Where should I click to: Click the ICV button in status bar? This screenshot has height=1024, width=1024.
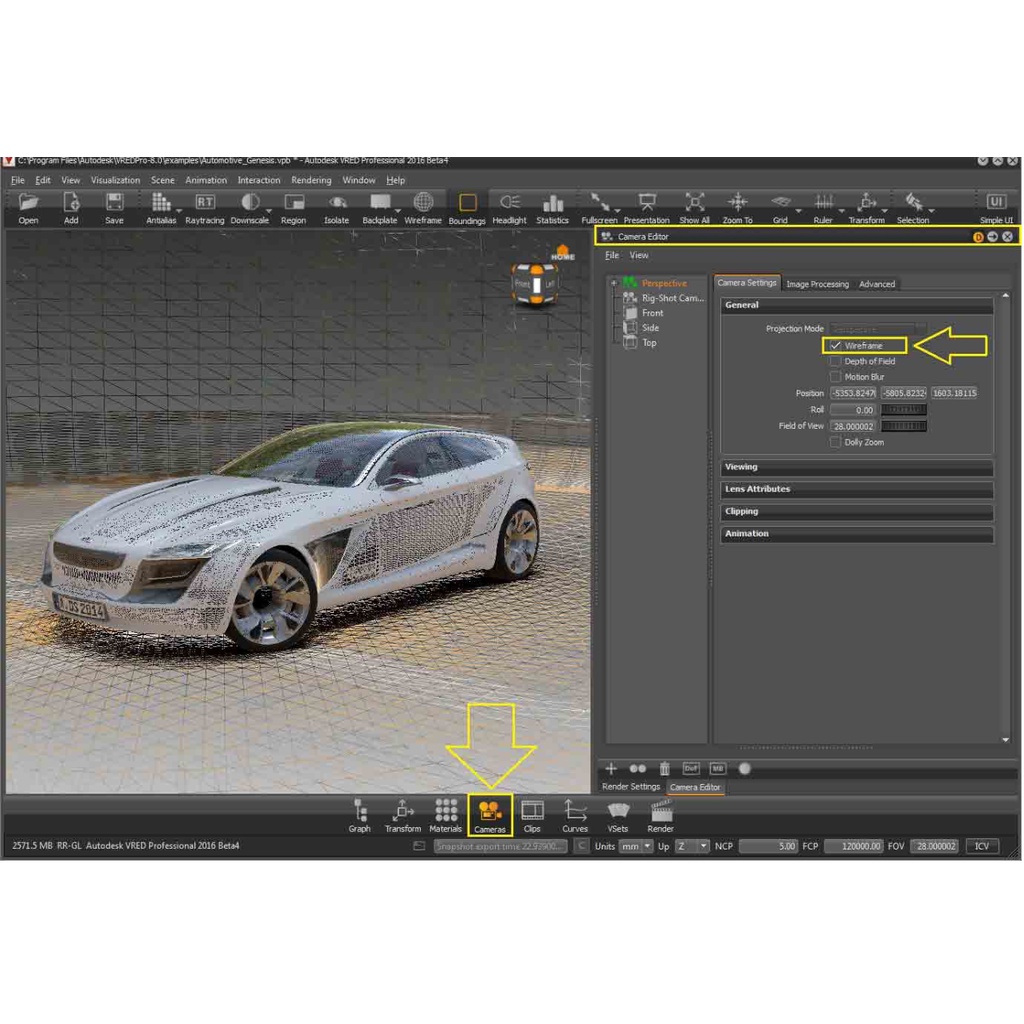click(981, 846)
